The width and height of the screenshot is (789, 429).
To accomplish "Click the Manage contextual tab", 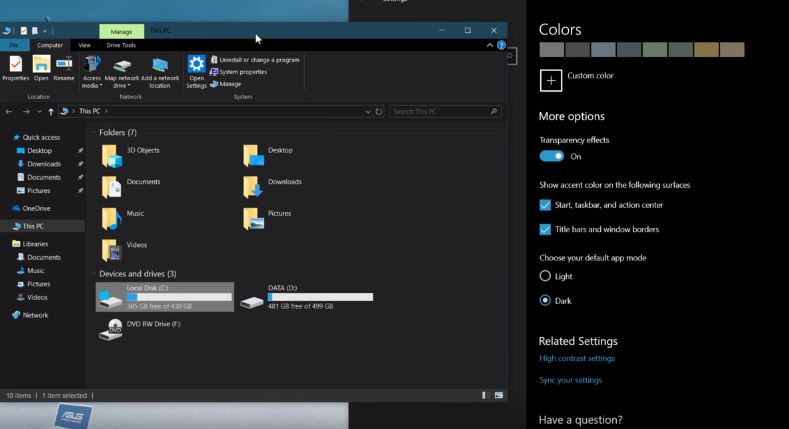I will pos(121,32).
